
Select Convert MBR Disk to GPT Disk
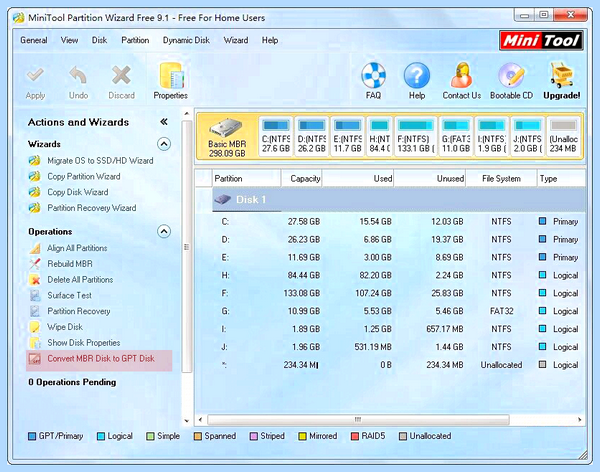[99, 359]
